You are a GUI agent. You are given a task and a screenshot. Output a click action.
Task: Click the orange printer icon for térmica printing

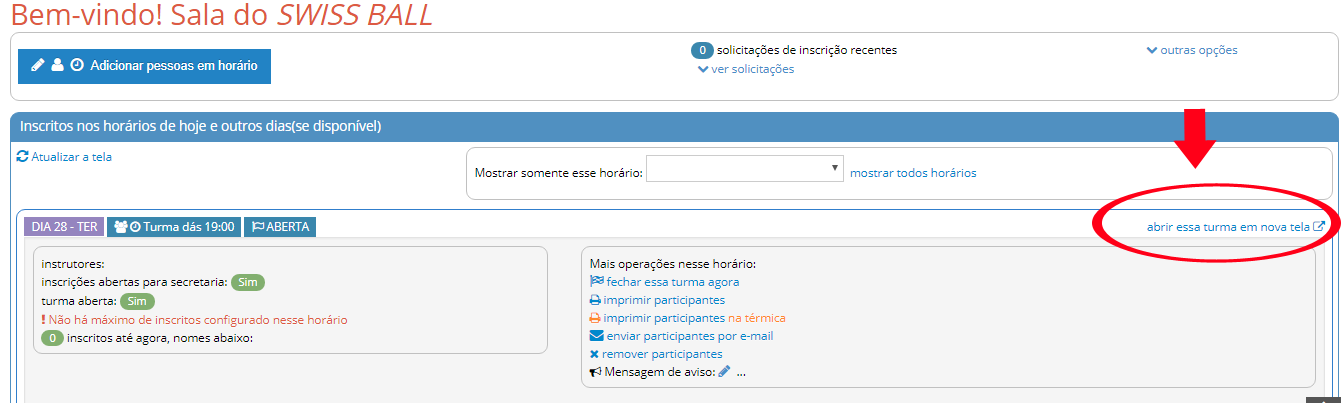(595, 318)
